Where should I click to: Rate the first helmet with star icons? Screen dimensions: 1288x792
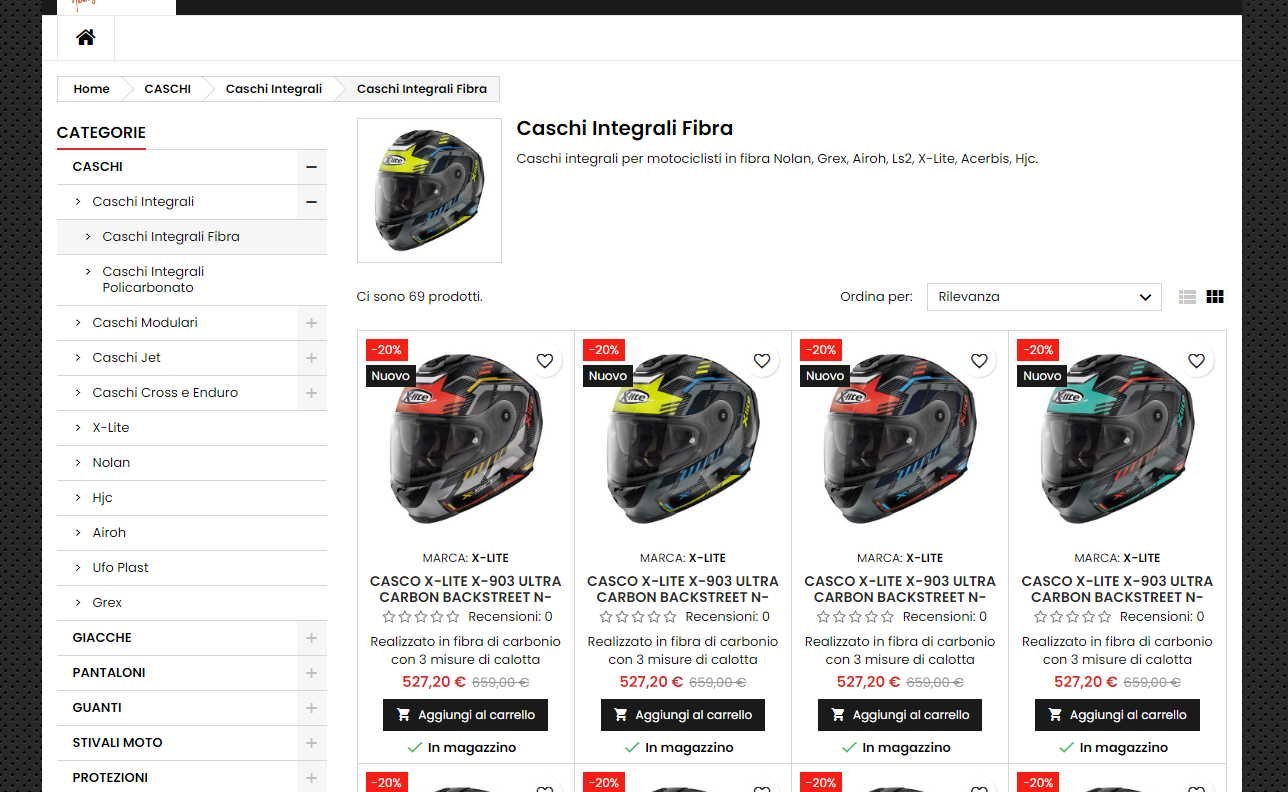421,617
